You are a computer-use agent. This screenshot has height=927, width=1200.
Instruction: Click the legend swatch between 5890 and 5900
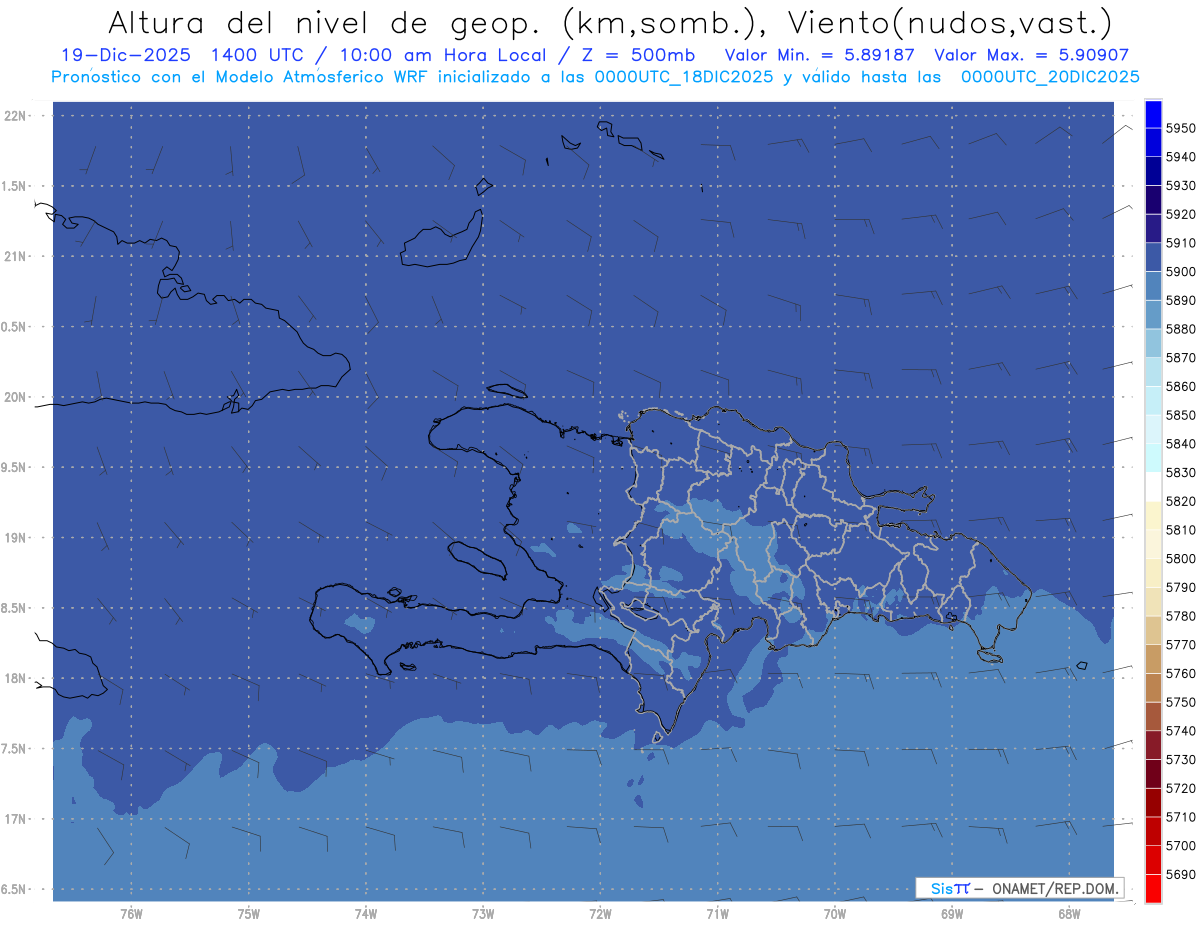point(1153,286)
